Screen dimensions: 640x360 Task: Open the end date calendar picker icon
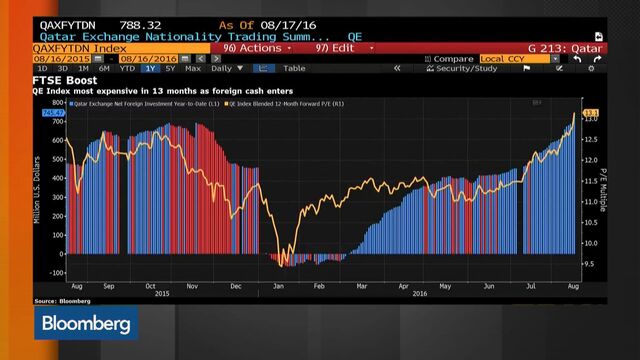pyautogui.click(x=185, y=59)
